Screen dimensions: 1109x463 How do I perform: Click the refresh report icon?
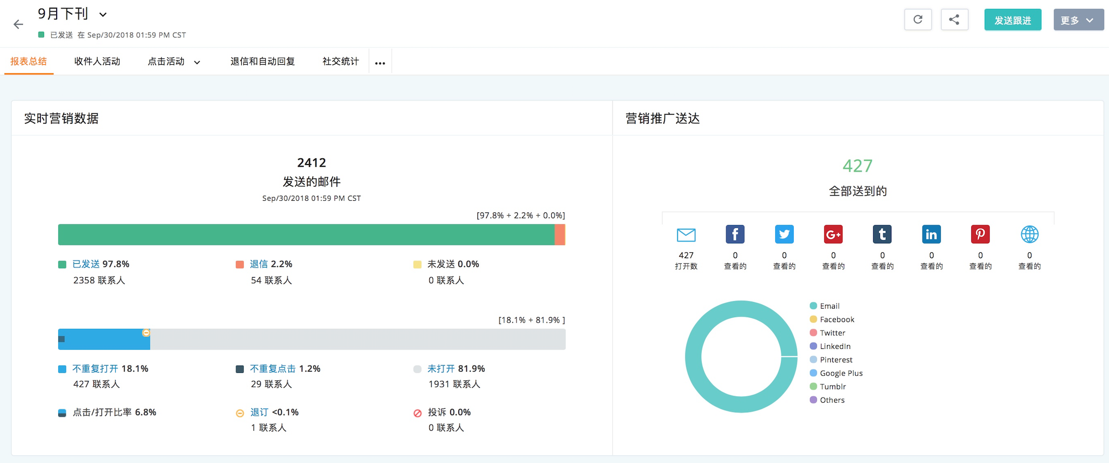coord(917,20)
